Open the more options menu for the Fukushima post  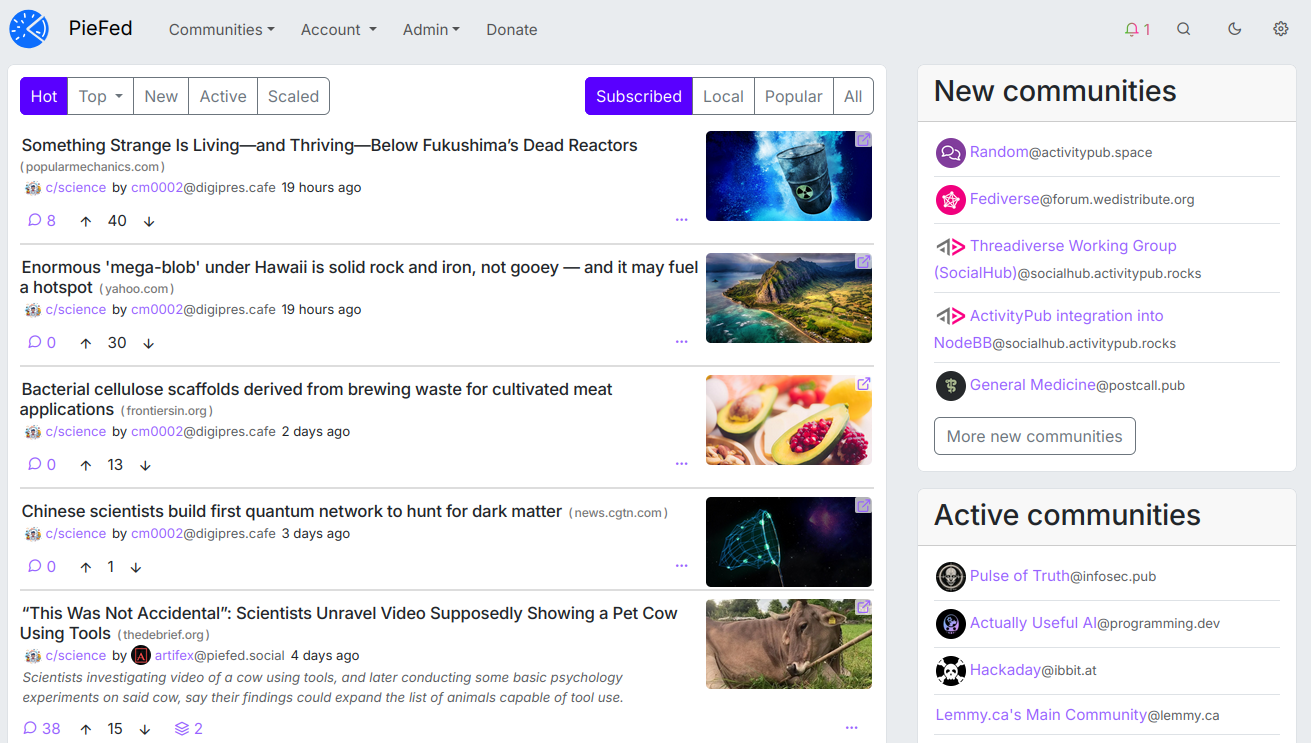[681, 219]
